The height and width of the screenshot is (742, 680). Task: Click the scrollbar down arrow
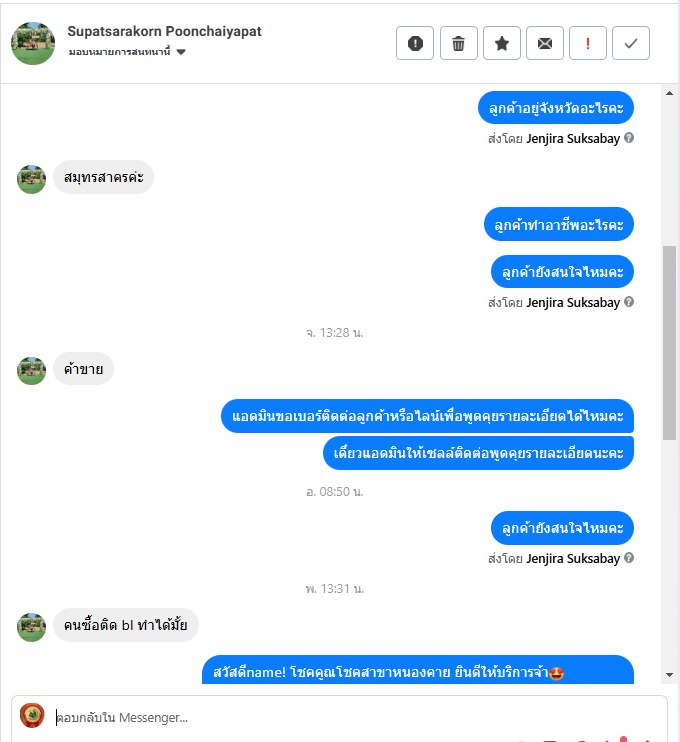coord(669,675)
